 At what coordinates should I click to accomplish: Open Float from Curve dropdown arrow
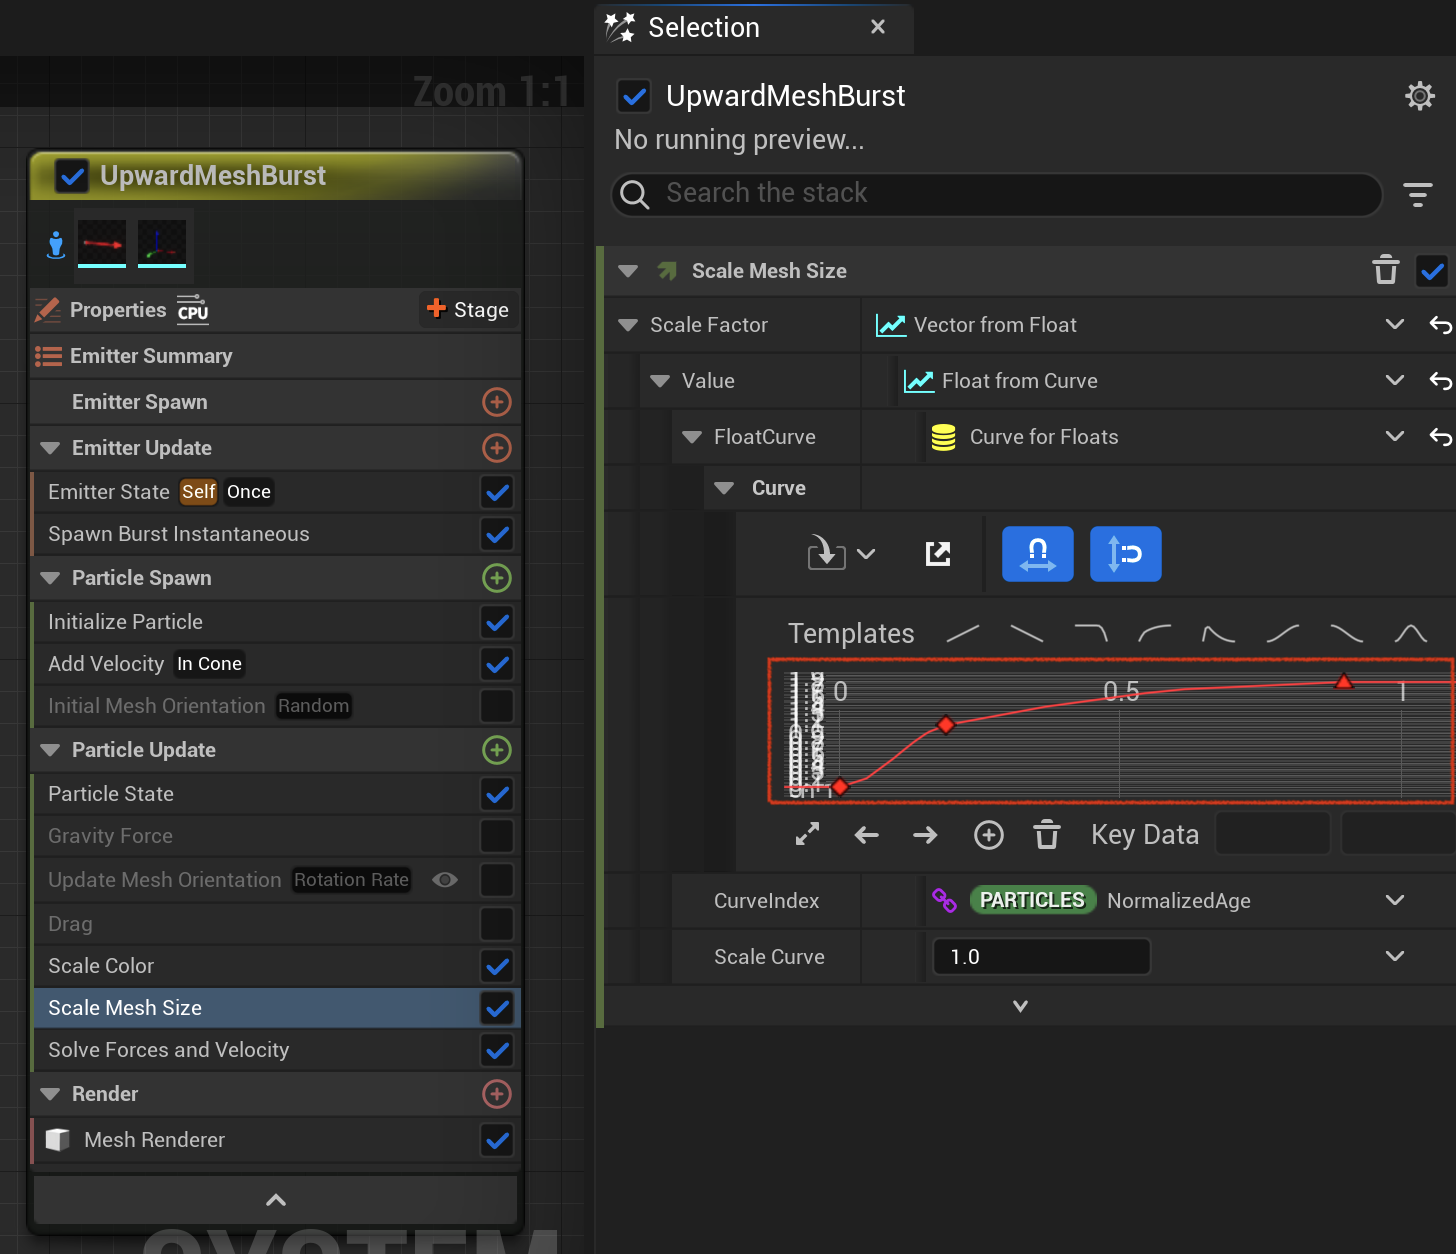pos(1394,381)
